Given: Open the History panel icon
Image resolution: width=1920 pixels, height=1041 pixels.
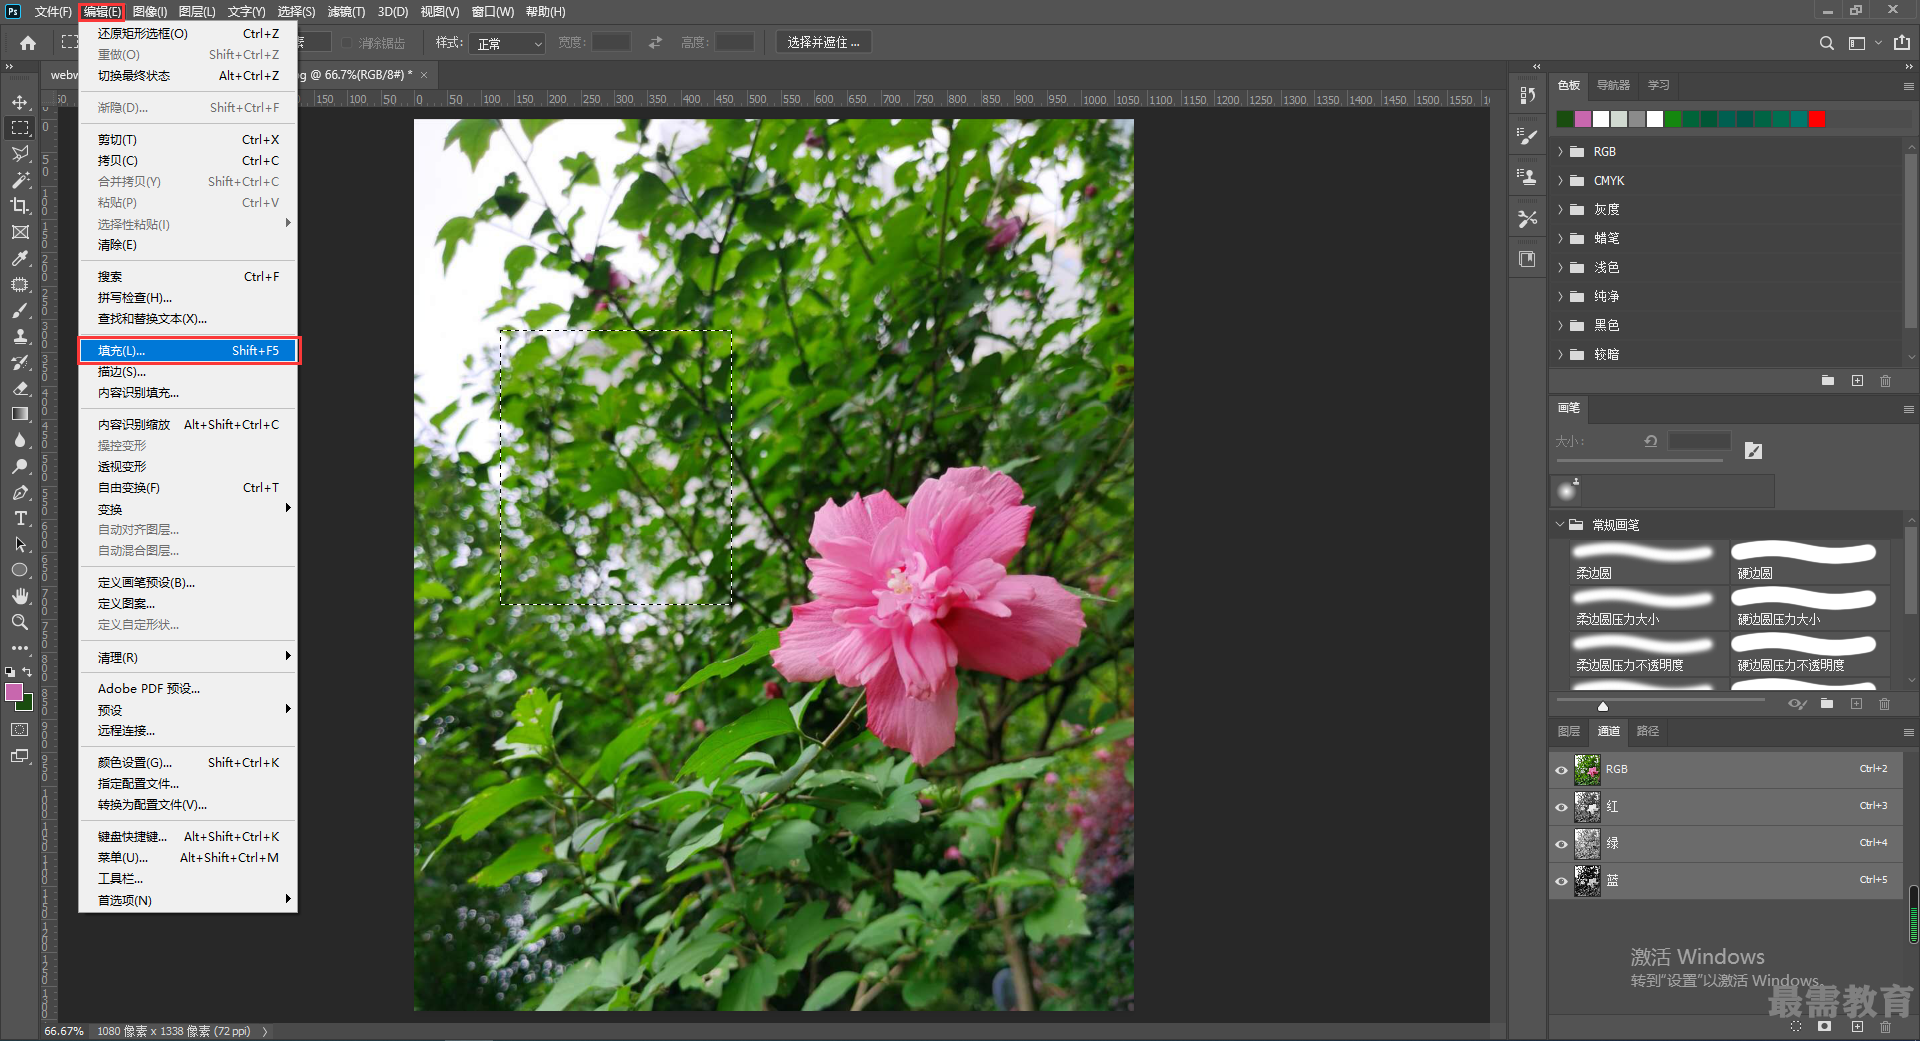Looking at the screenshot, I should 1527,96.
